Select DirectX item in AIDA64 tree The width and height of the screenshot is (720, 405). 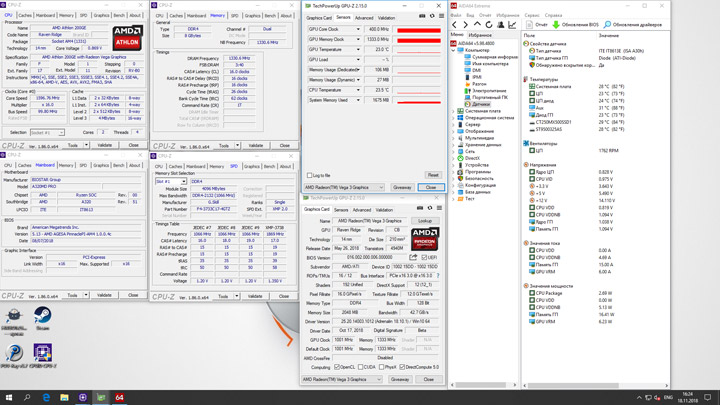click(468, 158)
